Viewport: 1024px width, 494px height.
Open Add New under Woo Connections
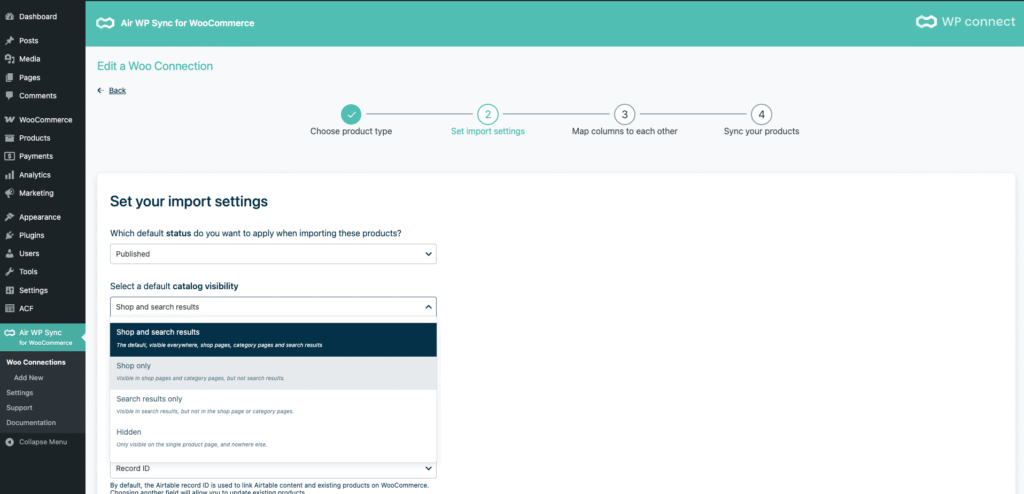click(x=29, y=378)
